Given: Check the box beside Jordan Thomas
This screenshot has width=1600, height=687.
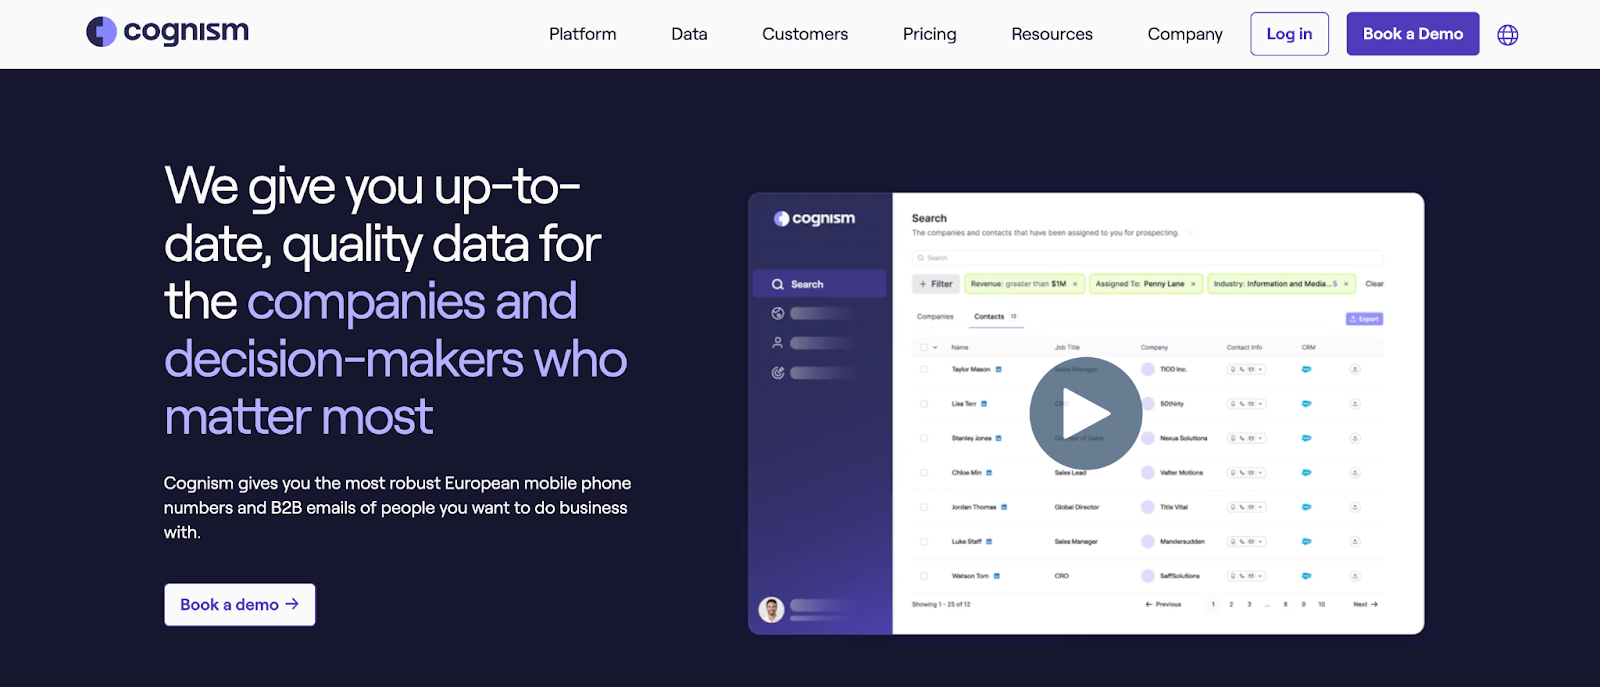Looking at the screenshot, I should tap(924, 507).
